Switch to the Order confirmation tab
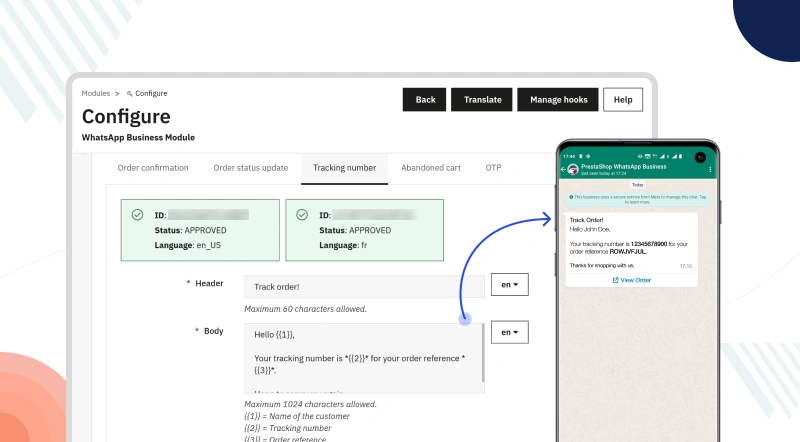The height and width of the screenshot is (442, 800). (x=153, y=168)
